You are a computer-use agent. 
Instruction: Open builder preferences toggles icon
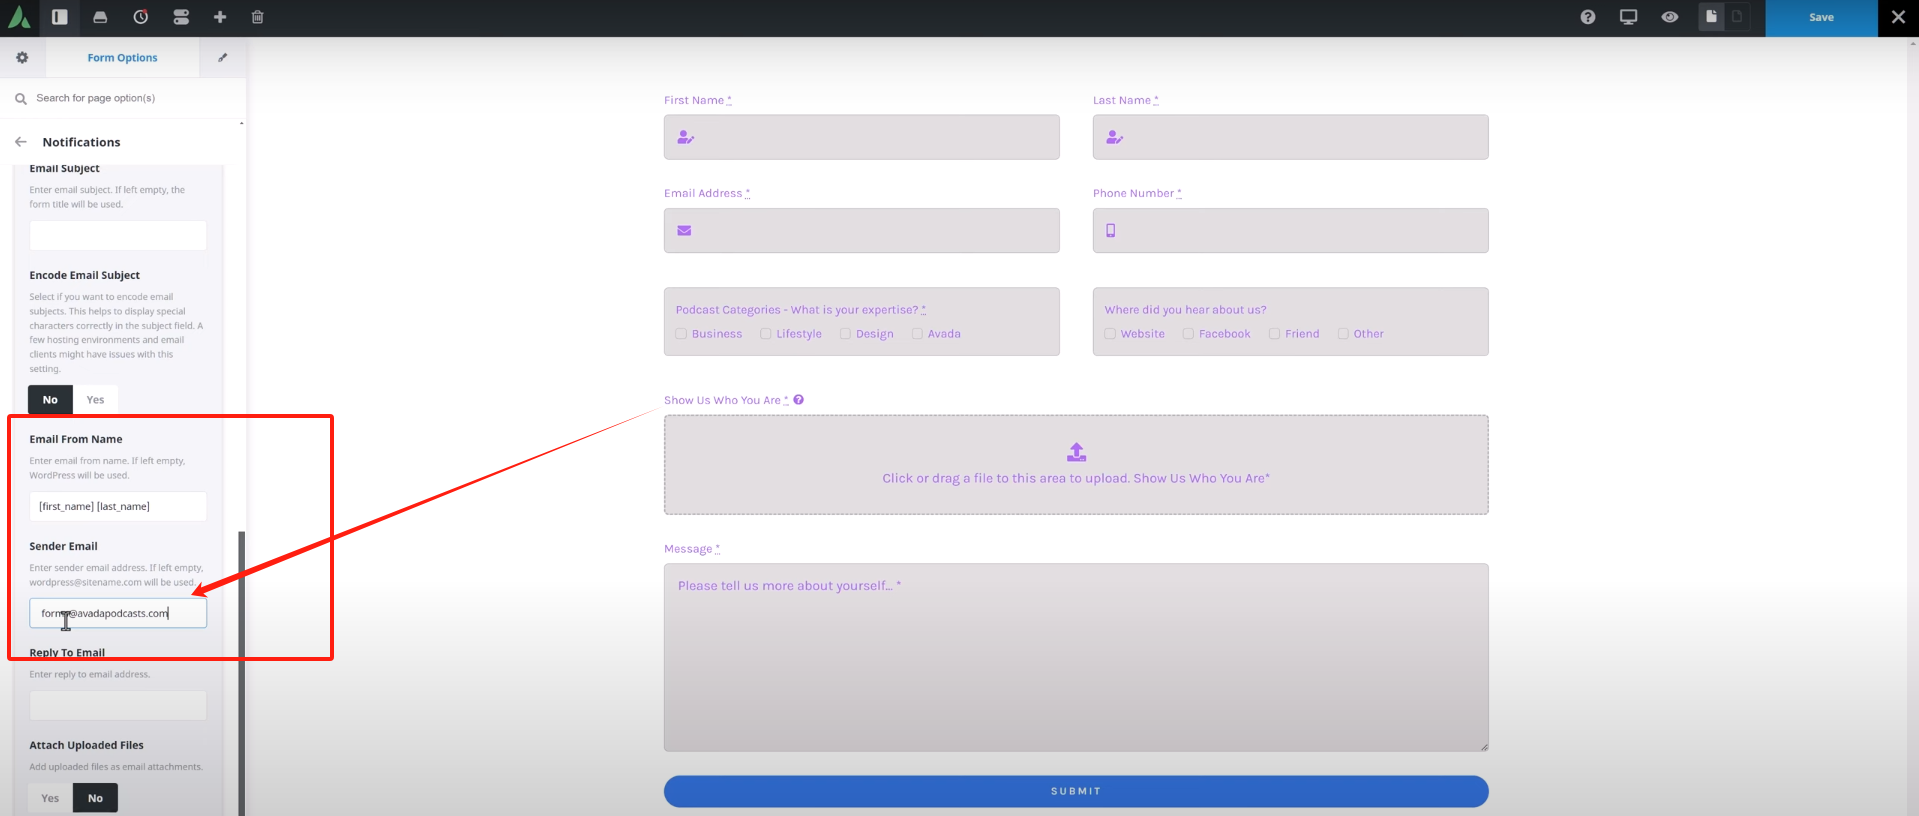(x=181, y=17)
